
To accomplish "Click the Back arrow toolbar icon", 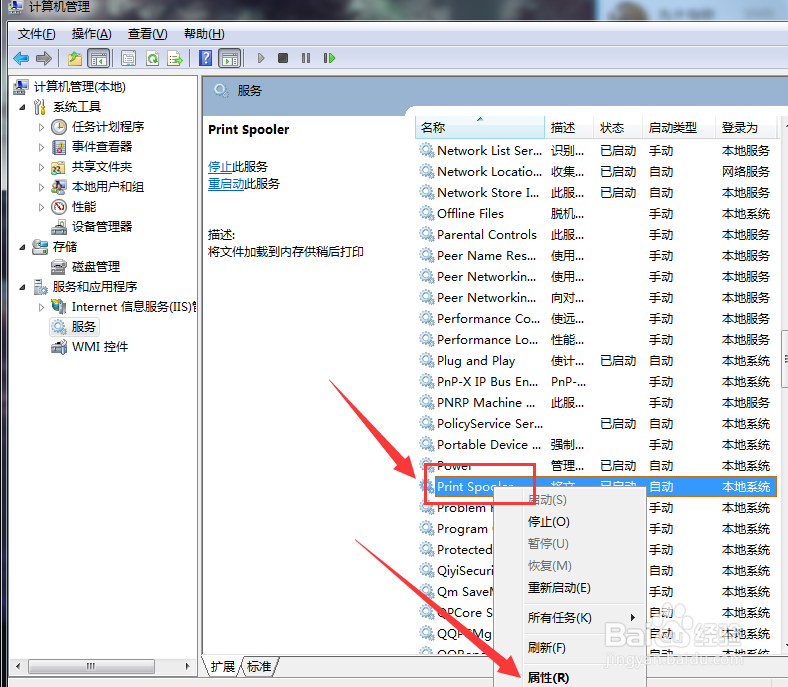I will 21,58.
